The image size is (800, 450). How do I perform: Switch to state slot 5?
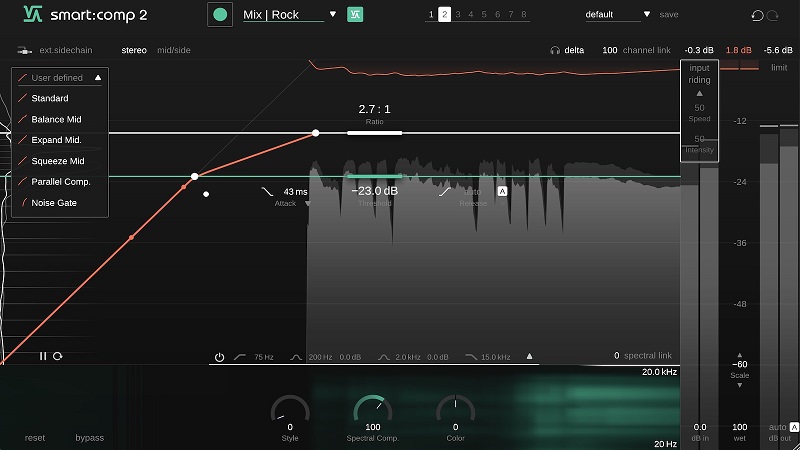coord(484,14)
